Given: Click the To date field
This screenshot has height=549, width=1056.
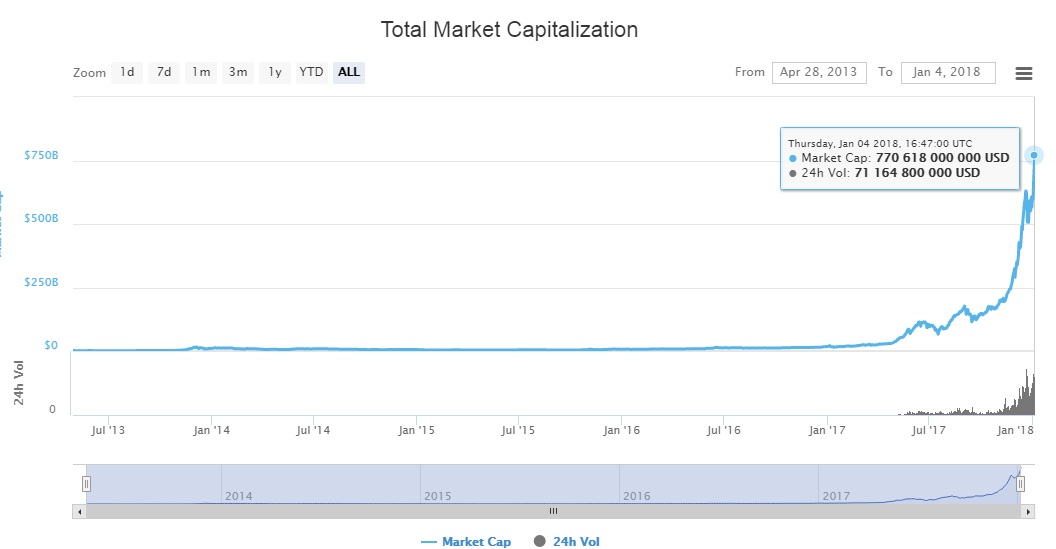Looking at the screenshot, I should (947, 72).
